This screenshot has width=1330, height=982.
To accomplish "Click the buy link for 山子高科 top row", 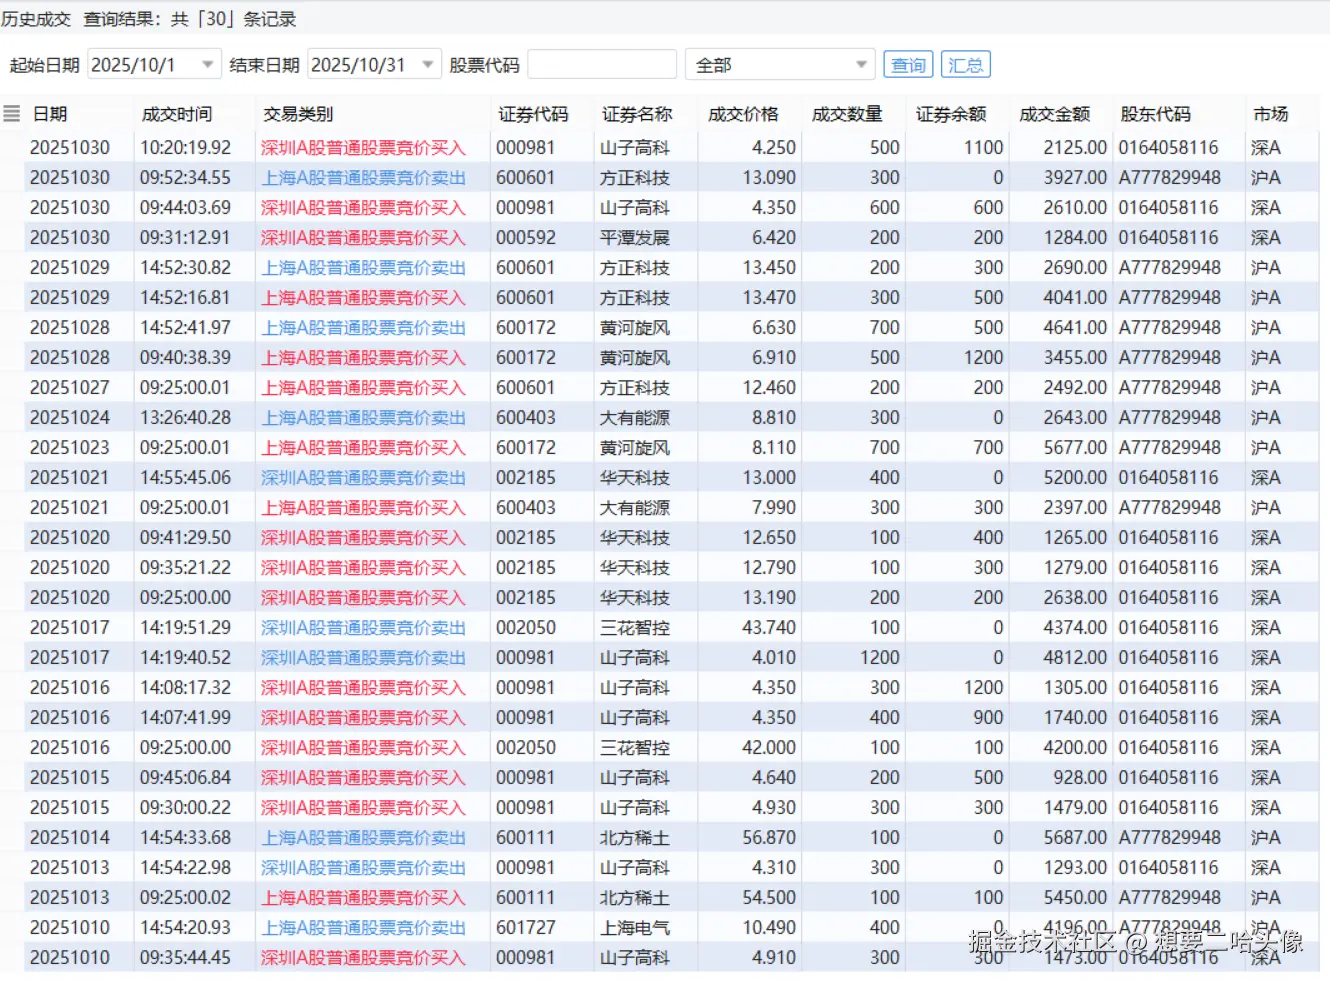I will (x=363, y=147).
